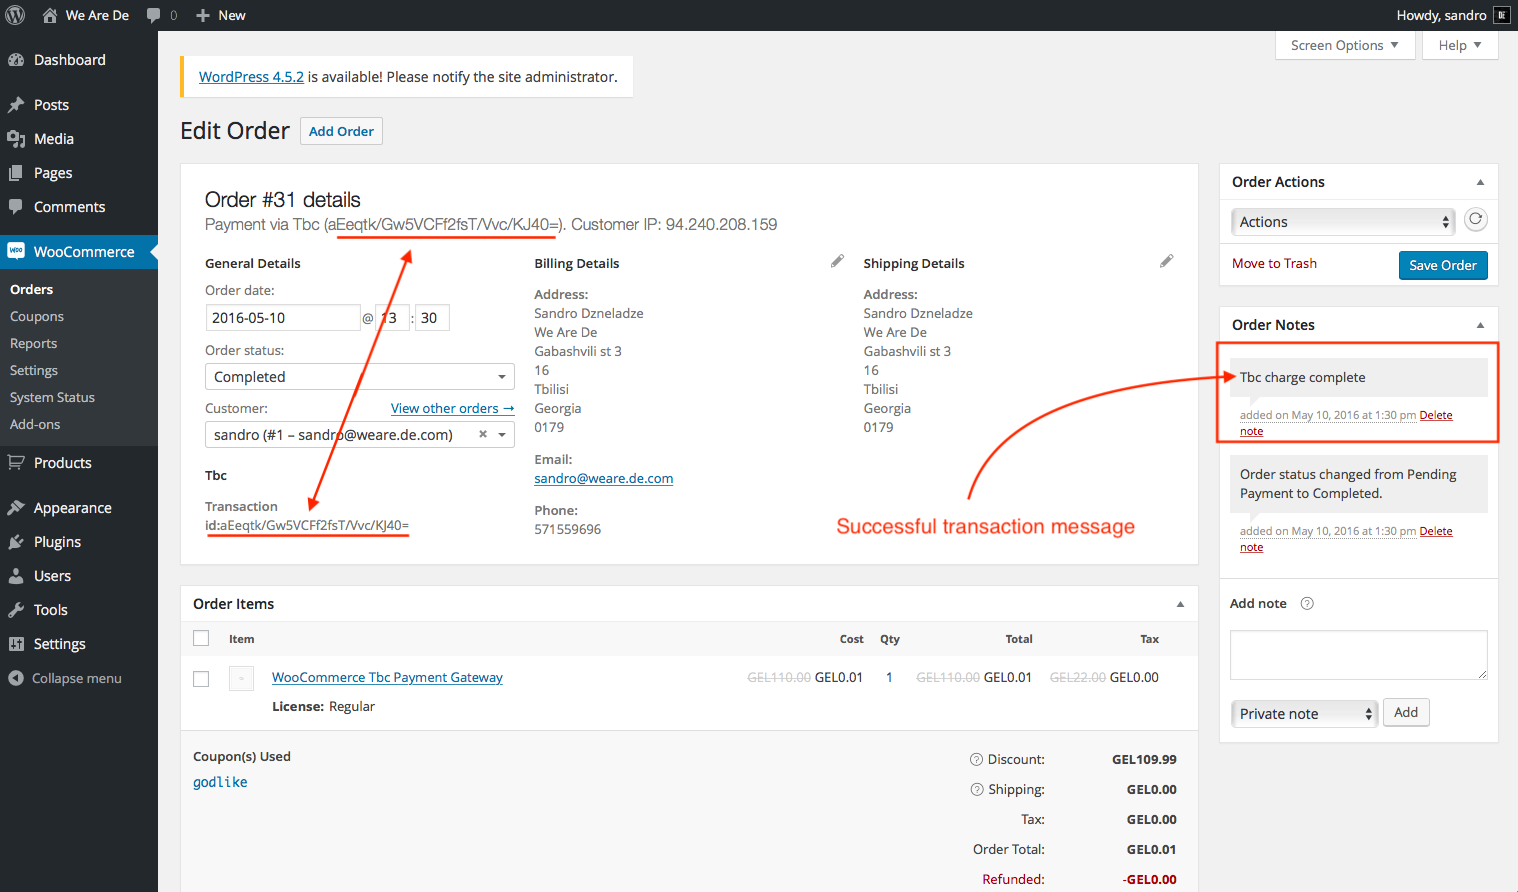Open the Media library menu
This screenshot has height=892, width=1518.
(x=53, y=139)
